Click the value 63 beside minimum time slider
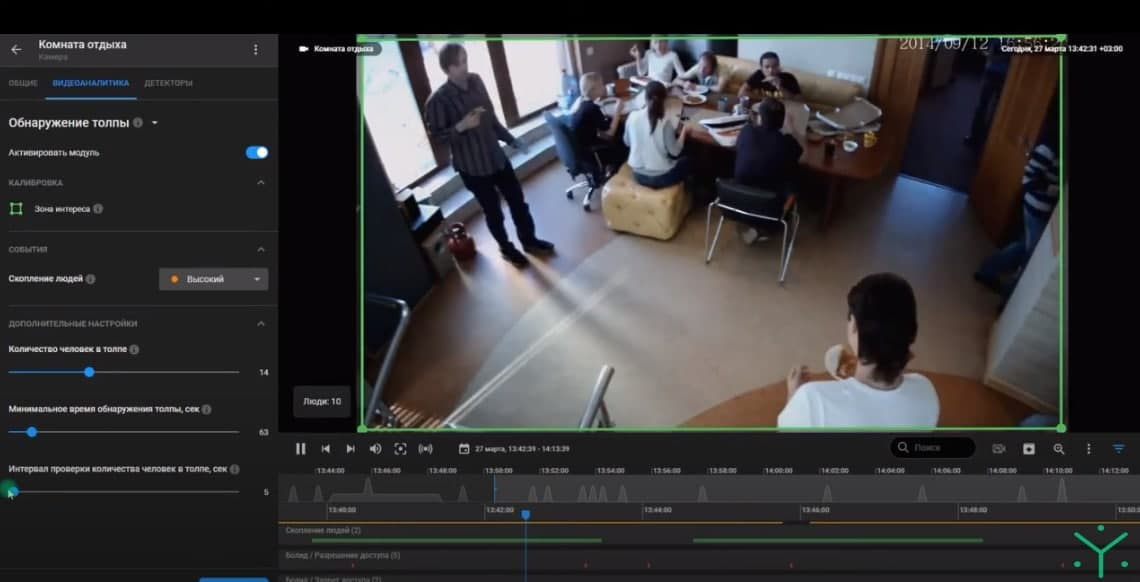Screen dimensions: 1140x582 pos(263,432)
